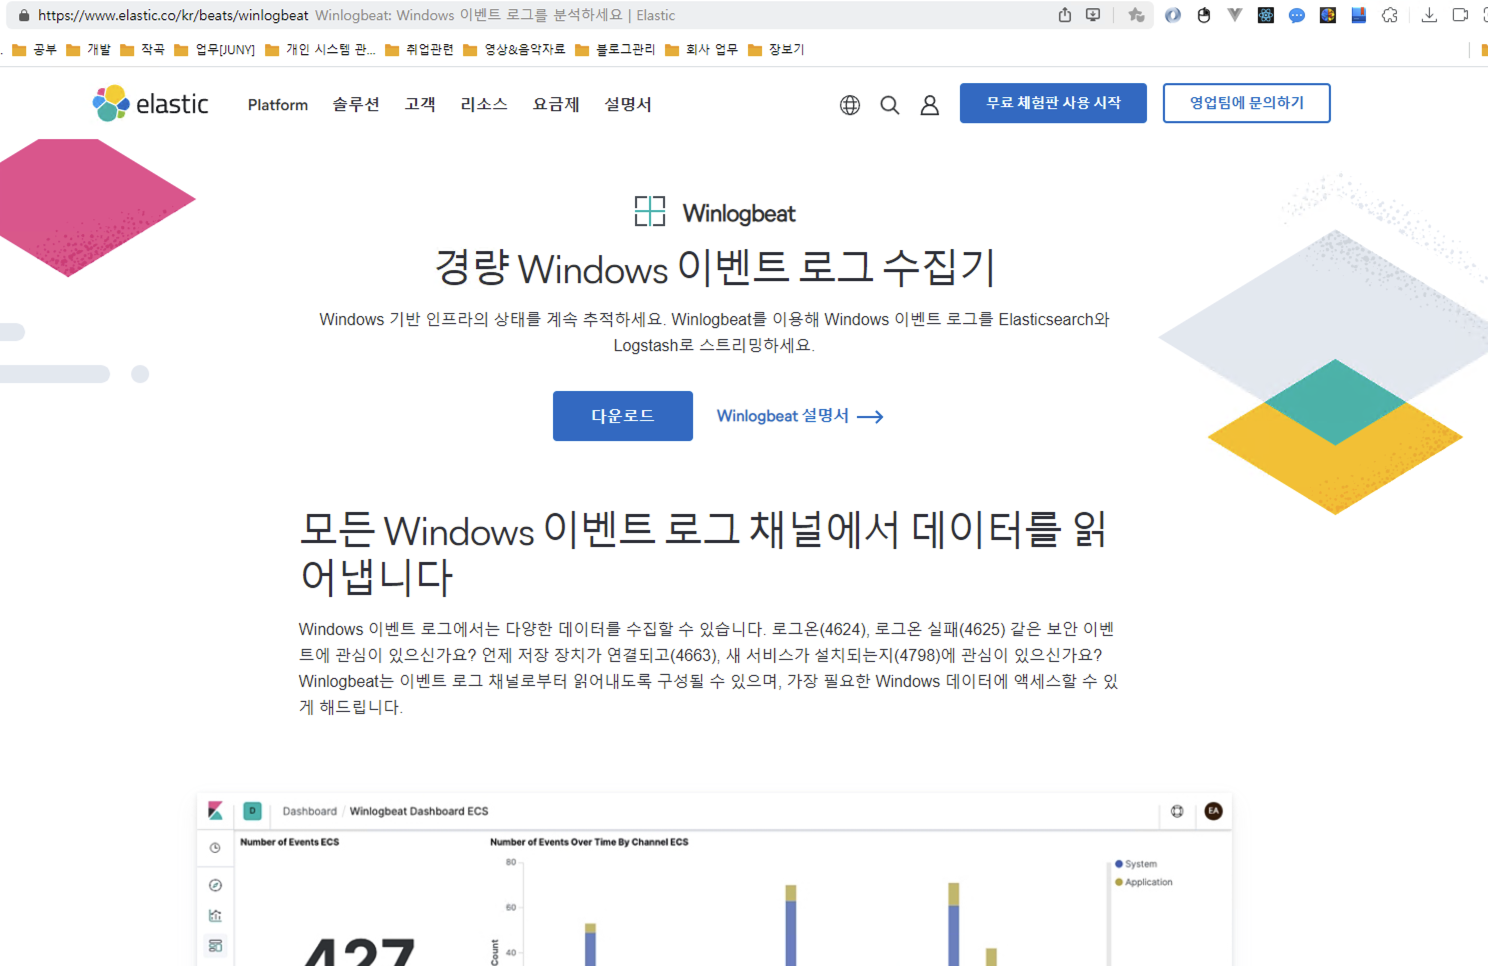
Task: Open the 솔루션 menu
Action: (356, 105)
